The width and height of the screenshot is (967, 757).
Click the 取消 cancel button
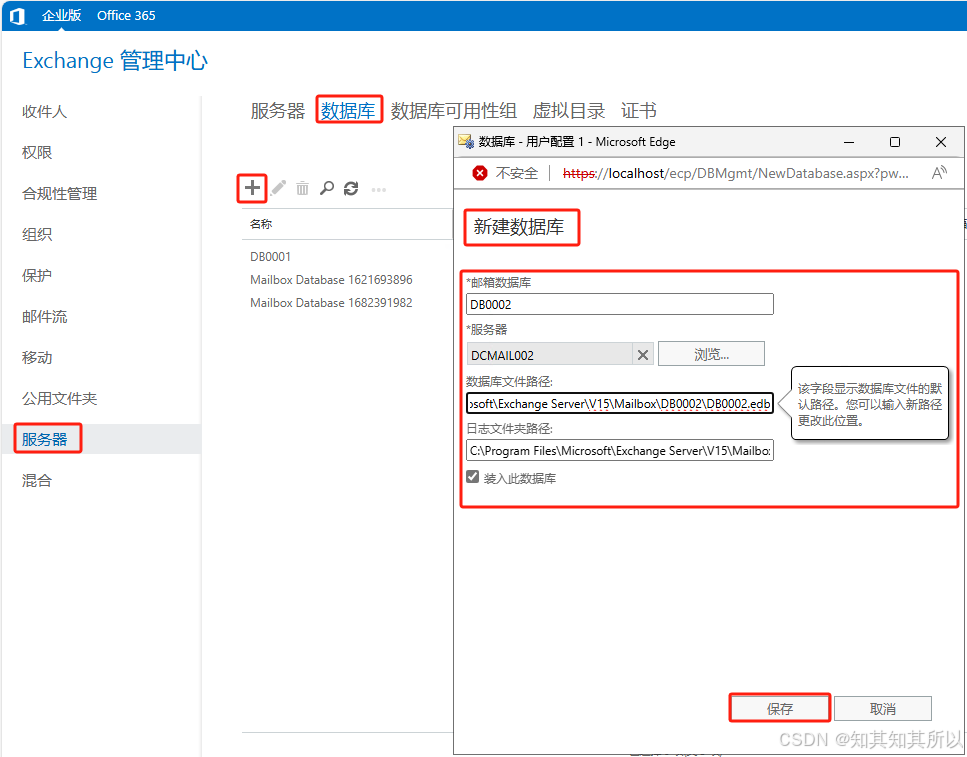tap(883, 708)
